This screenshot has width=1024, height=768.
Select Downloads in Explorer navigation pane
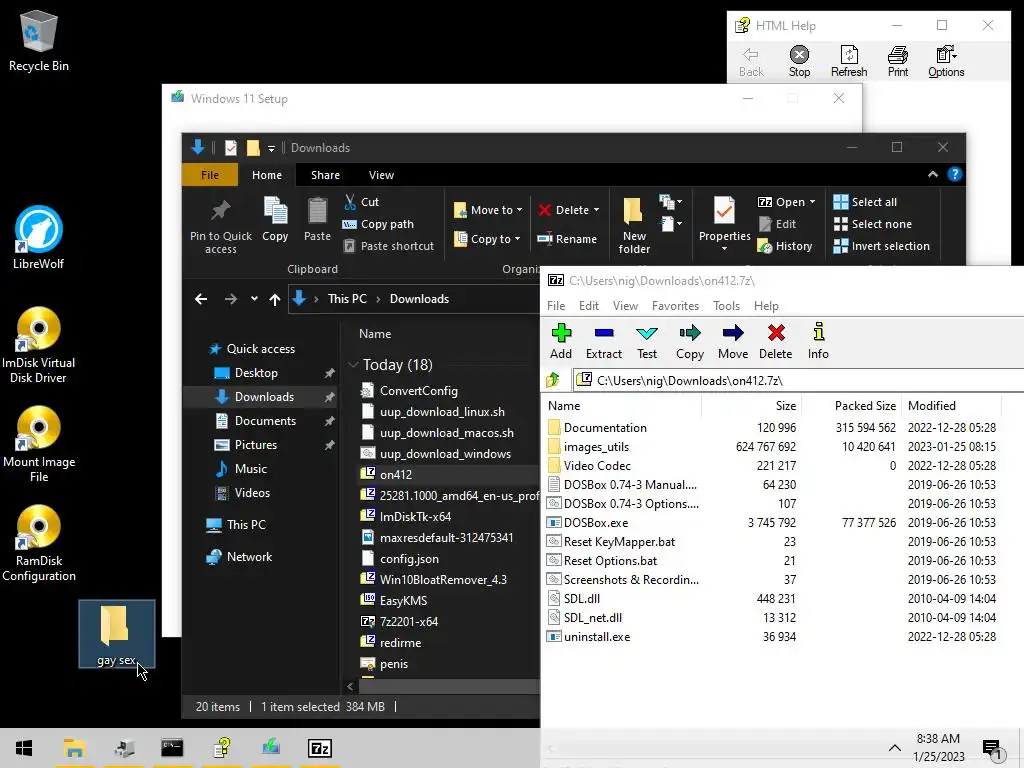point(264,396)
